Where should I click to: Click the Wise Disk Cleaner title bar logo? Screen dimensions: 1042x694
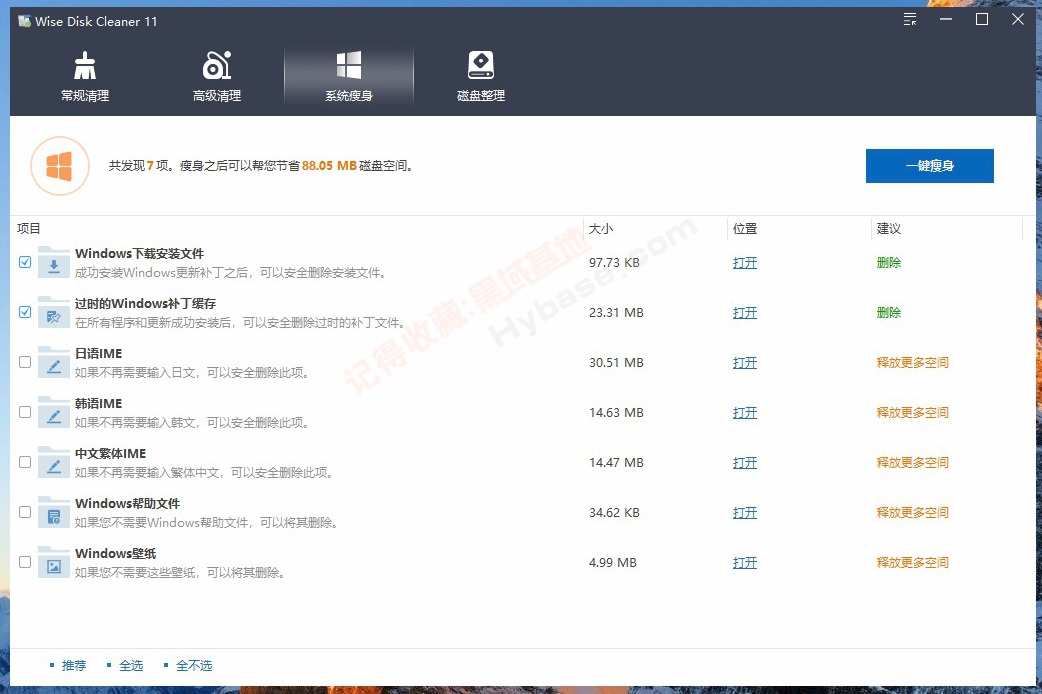25,21
